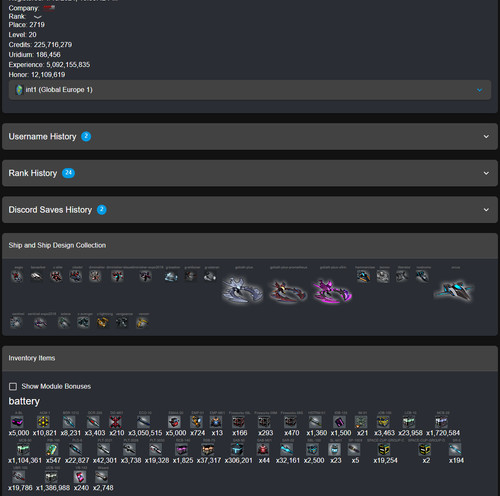Expand the Username History section
This screenshot has height=496, width=500.
(x=250, y=137)
